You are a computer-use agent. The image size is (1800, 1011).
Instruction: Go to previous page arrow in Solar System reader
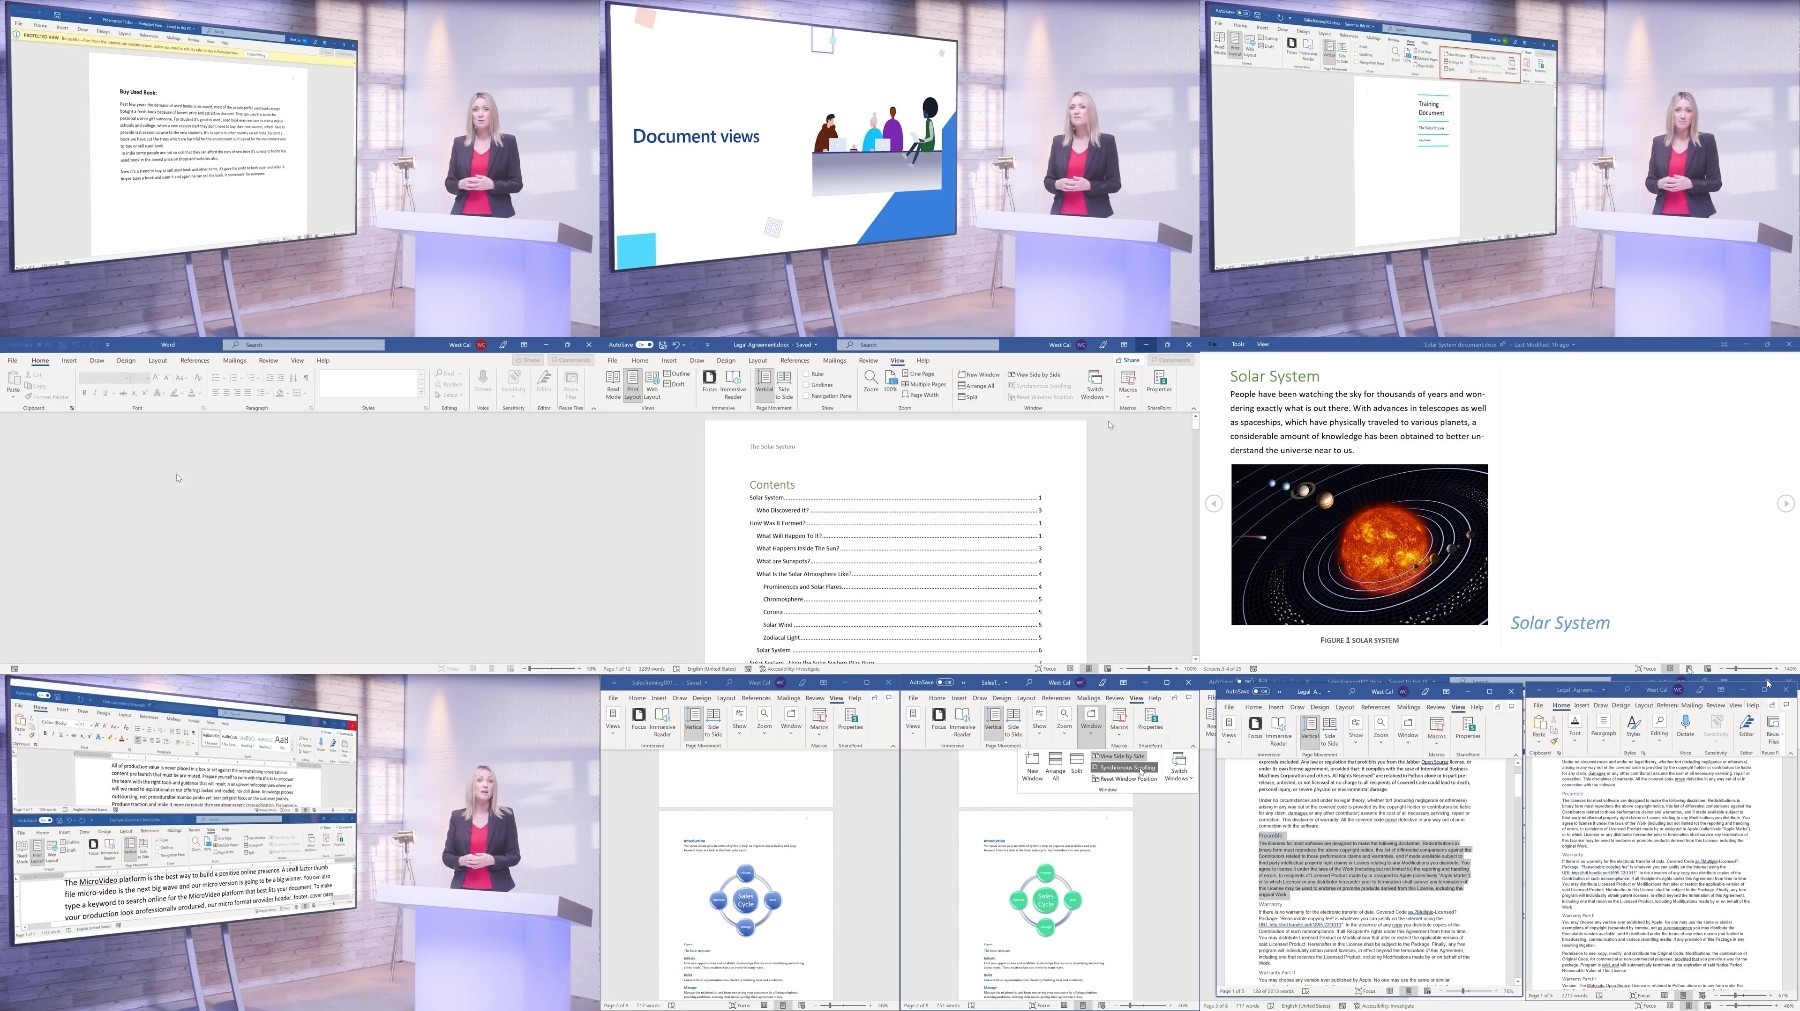point(1213,503)
